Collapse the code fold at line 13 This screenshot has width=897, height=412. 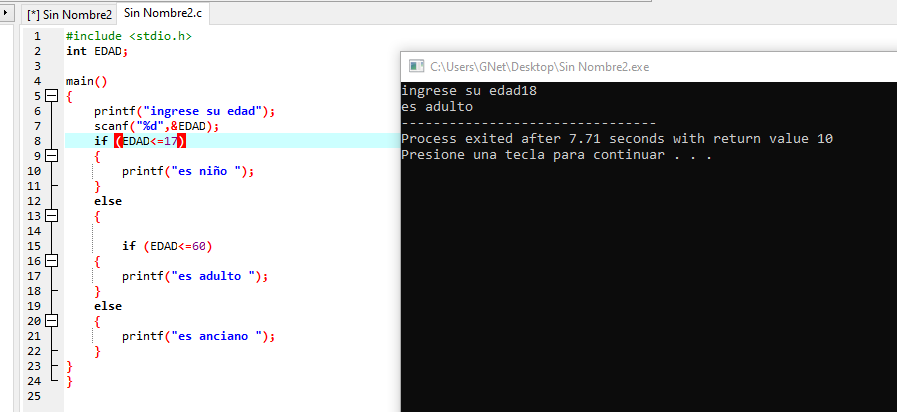52,216
